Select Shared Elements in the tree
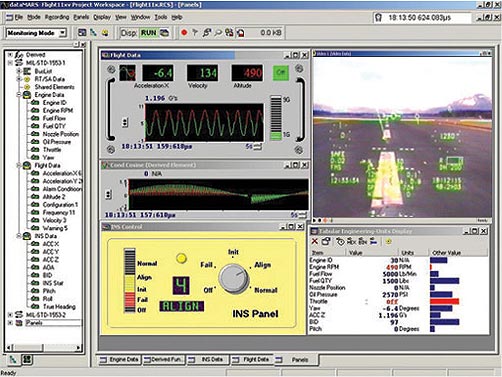The image size is (502, 377). (54, 87)
